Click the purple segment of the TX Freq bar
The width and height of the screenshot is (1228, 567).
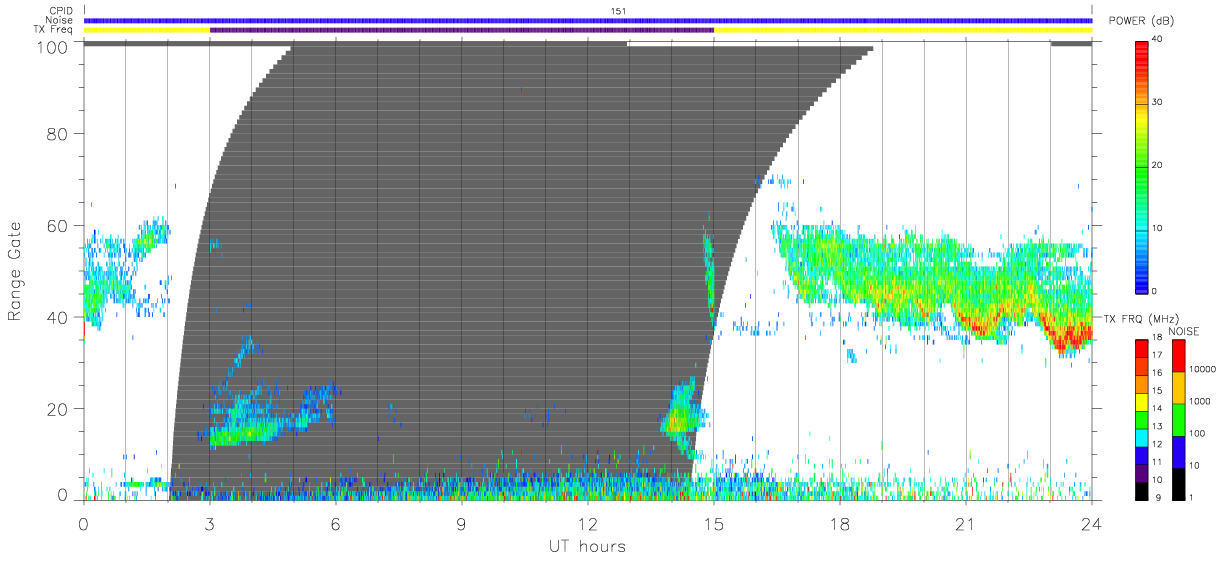click(x=462, y=30)
